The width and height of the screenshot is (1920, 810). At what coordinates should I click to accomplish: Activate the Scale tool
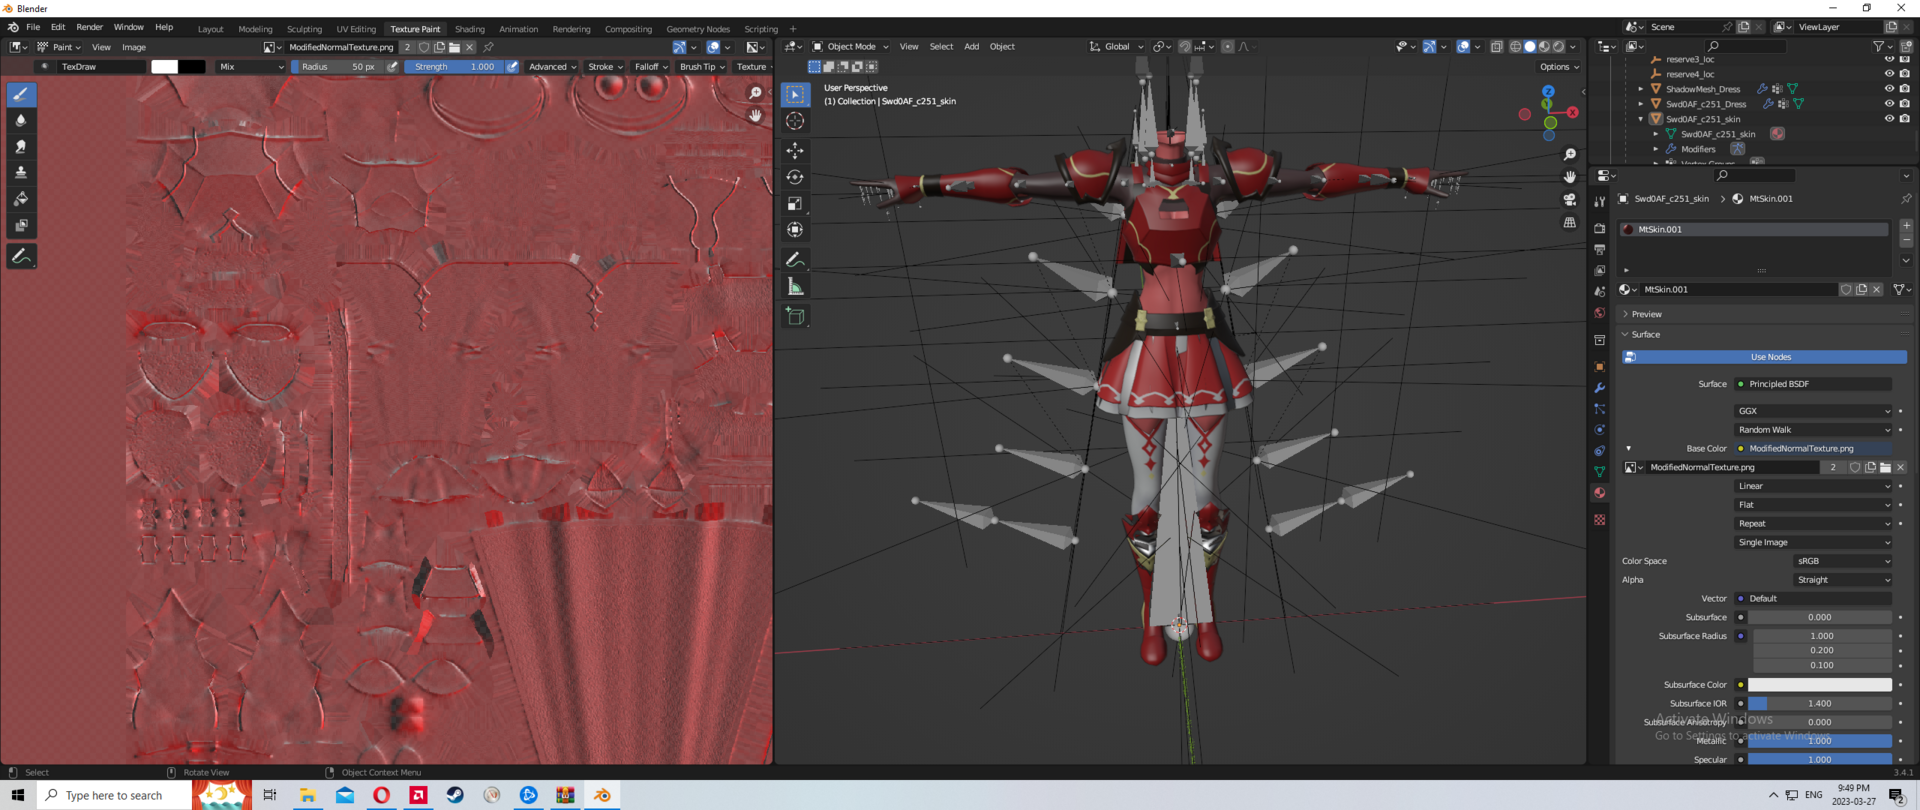click(795, 204)
